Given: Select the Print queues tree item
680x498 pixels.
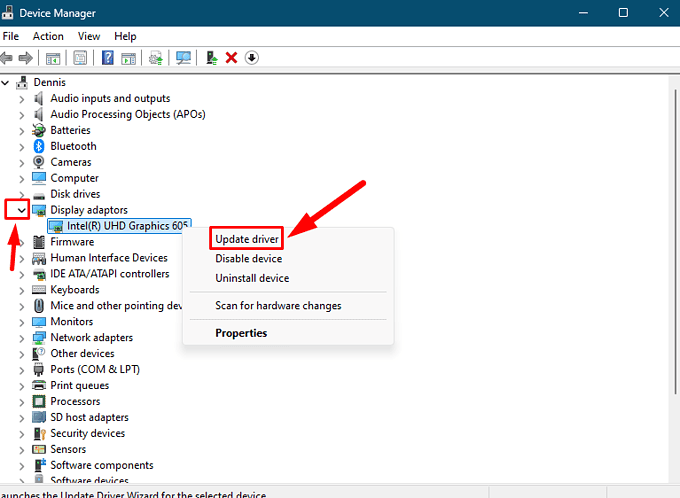Looking at the screenshot, I should 78,385.
